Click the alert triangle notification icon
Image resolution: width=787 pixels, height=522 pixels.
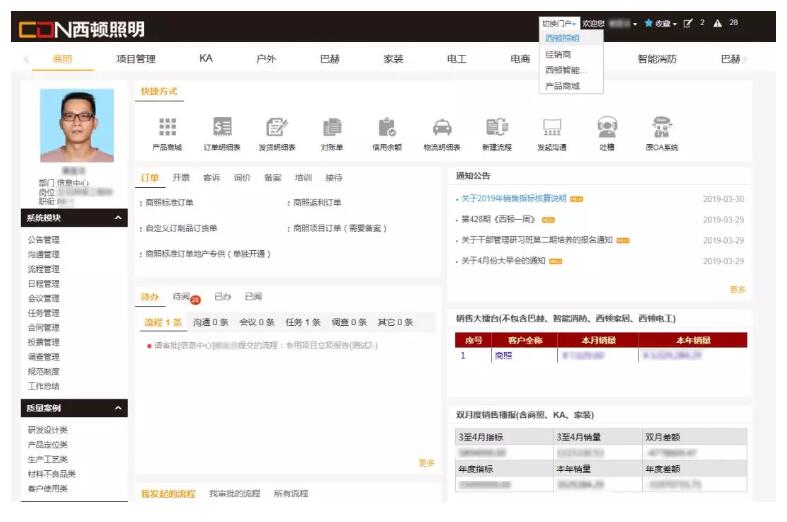coord(717,23)
